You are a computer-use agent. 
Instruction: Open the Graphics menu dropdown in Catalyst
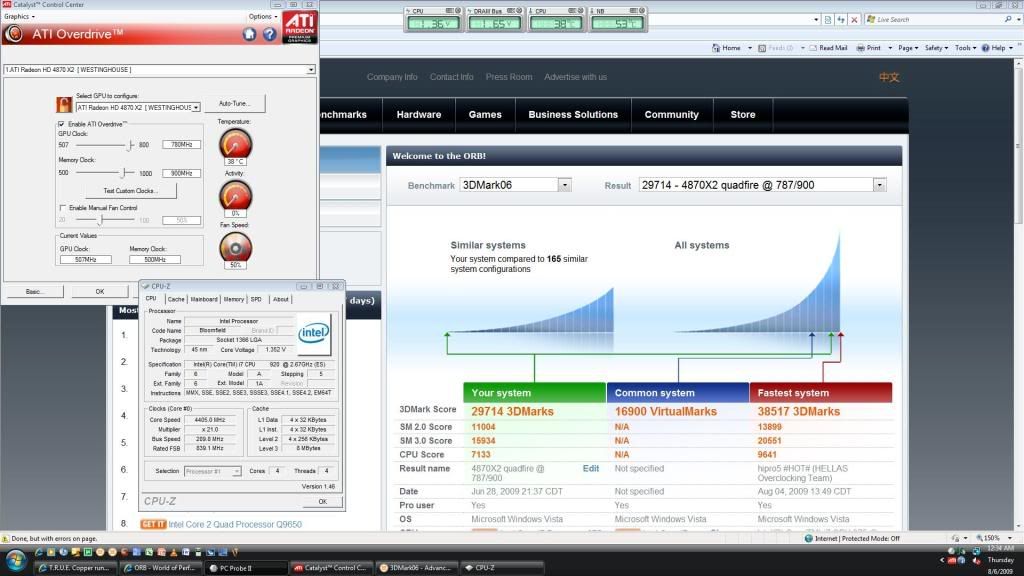click(x=19, y=16)
